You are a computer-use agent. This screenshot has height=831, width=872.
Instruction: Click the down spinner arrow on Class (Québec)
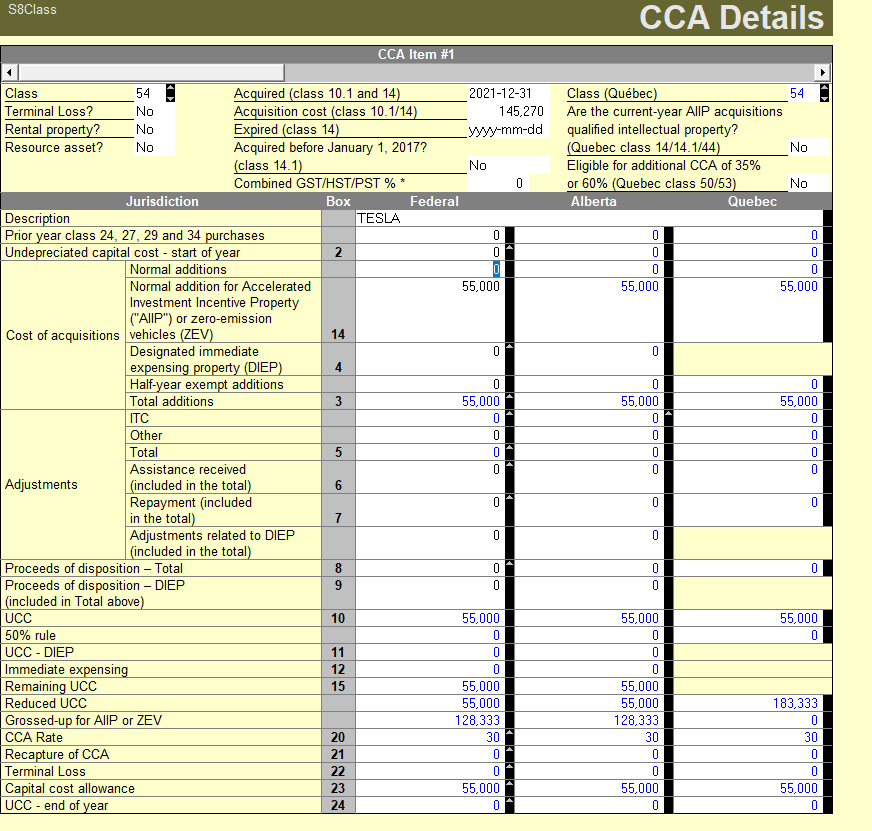(823, 98)
